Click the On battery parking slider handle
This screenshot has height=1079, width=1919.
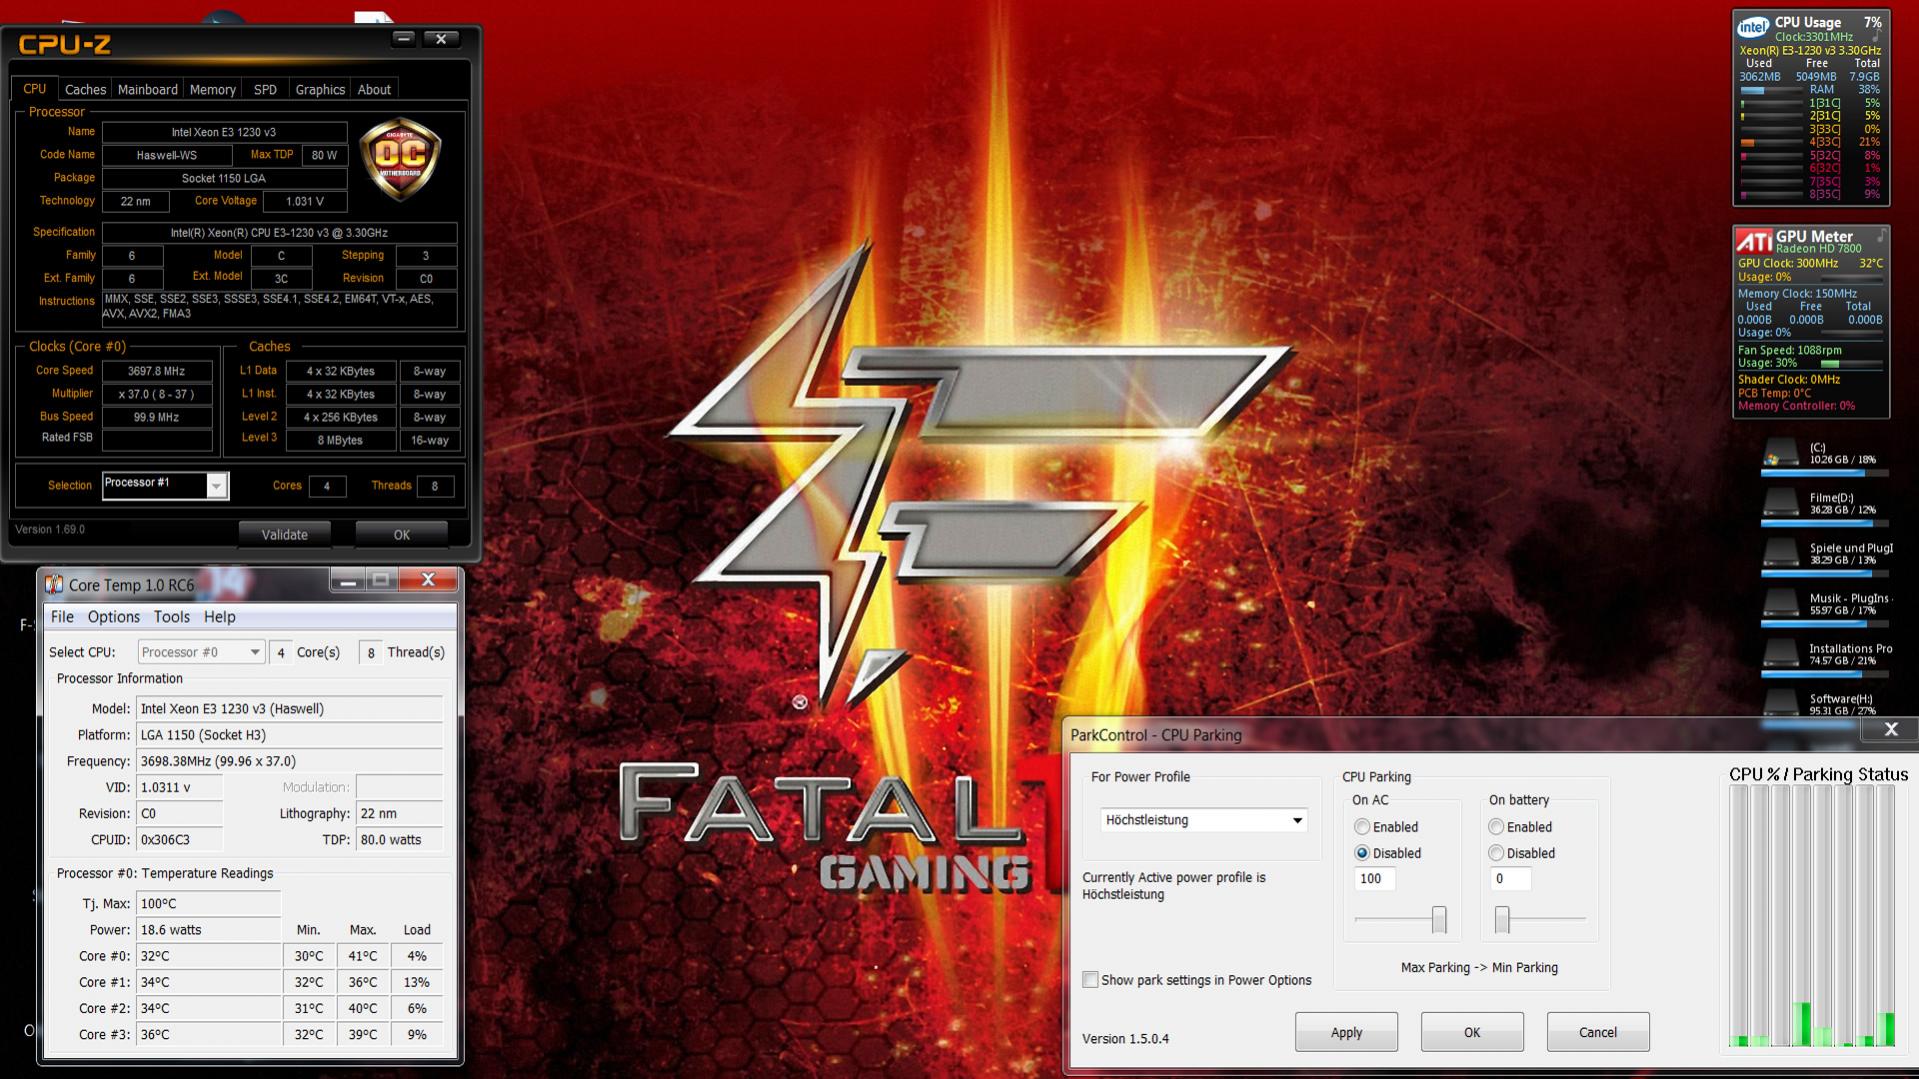point(1502,919)
